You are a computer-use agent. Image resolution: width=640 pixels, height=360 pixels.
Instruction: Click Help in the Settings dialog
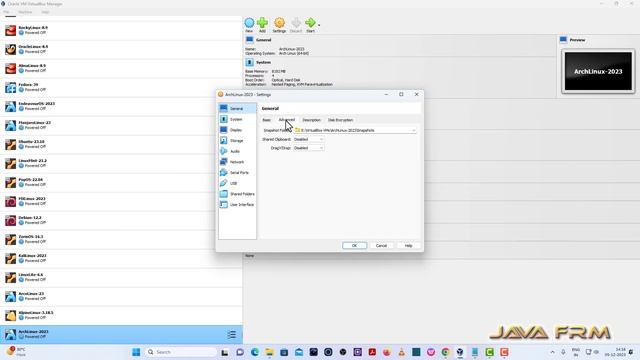pos(408,246)
